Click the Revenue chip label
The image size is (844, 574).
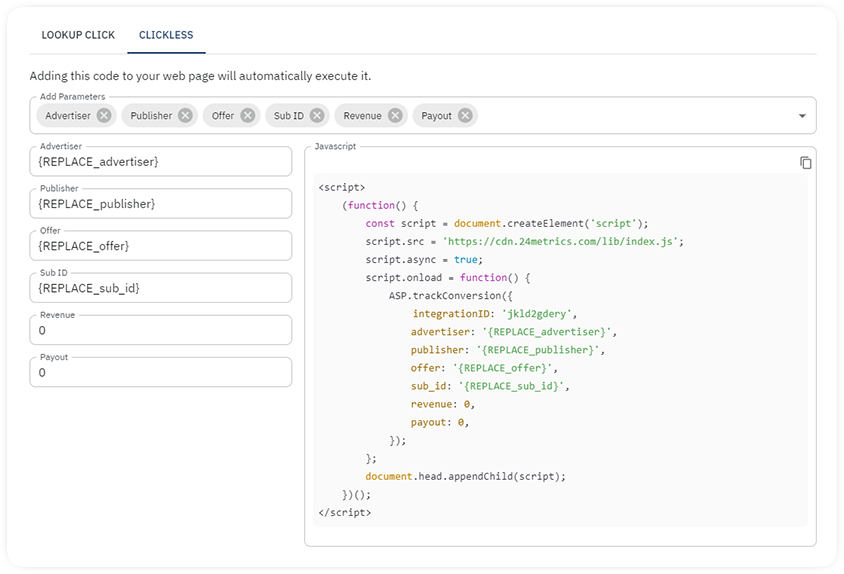362,116
